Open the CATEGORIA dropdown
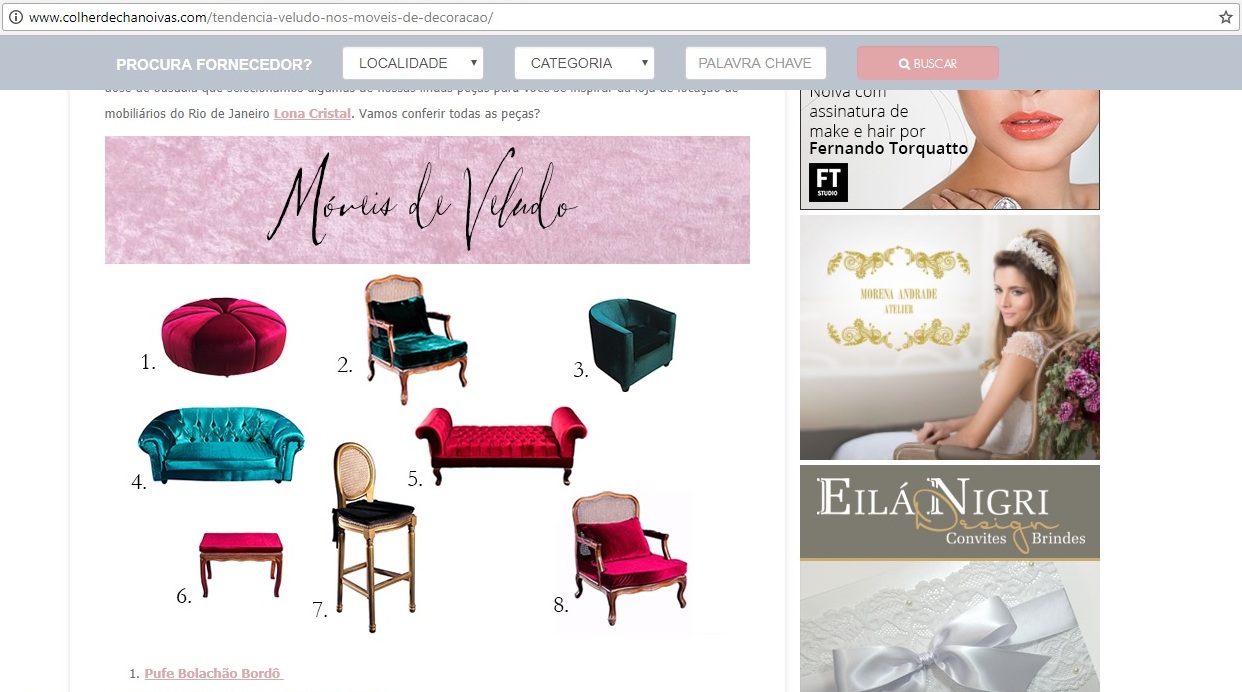The height and width of the screenshot is (692, 1242). point(585,63)
